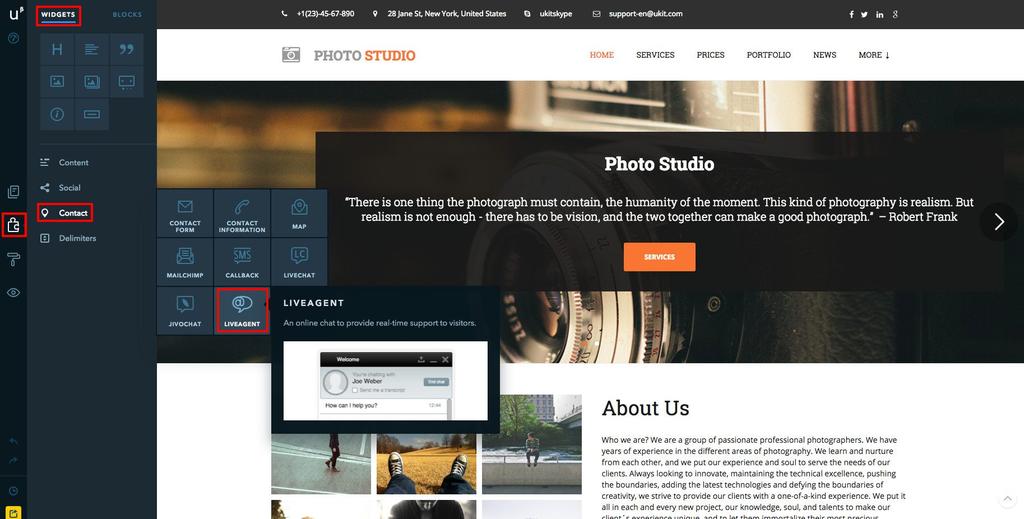Open the Facebook icon in top bar

point(851,14)
